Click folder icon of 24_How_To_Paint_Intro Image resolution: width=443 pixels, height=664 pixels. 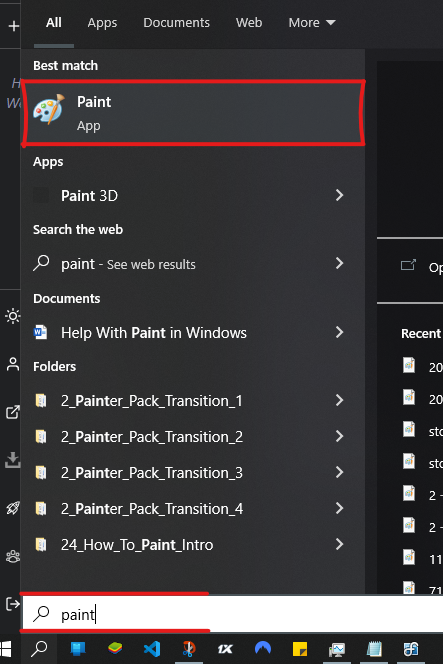coord(41,545)
